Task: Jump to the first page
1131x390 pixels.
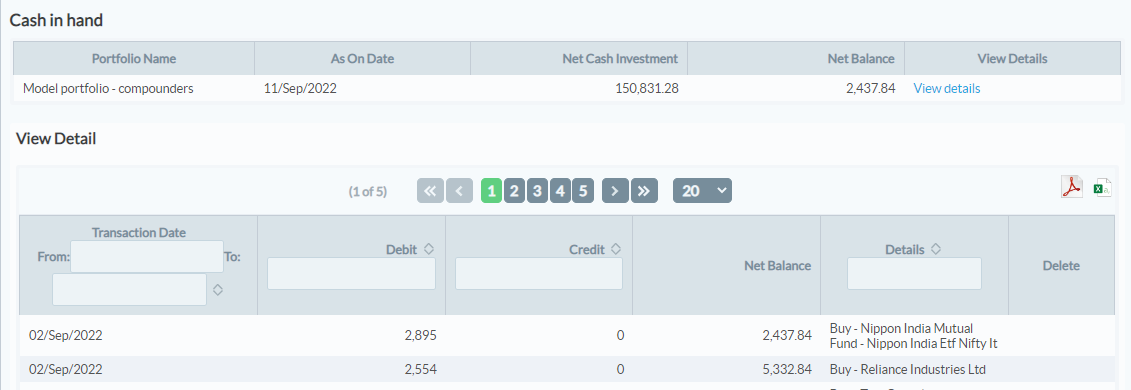Action: click(x=430, y=191)
